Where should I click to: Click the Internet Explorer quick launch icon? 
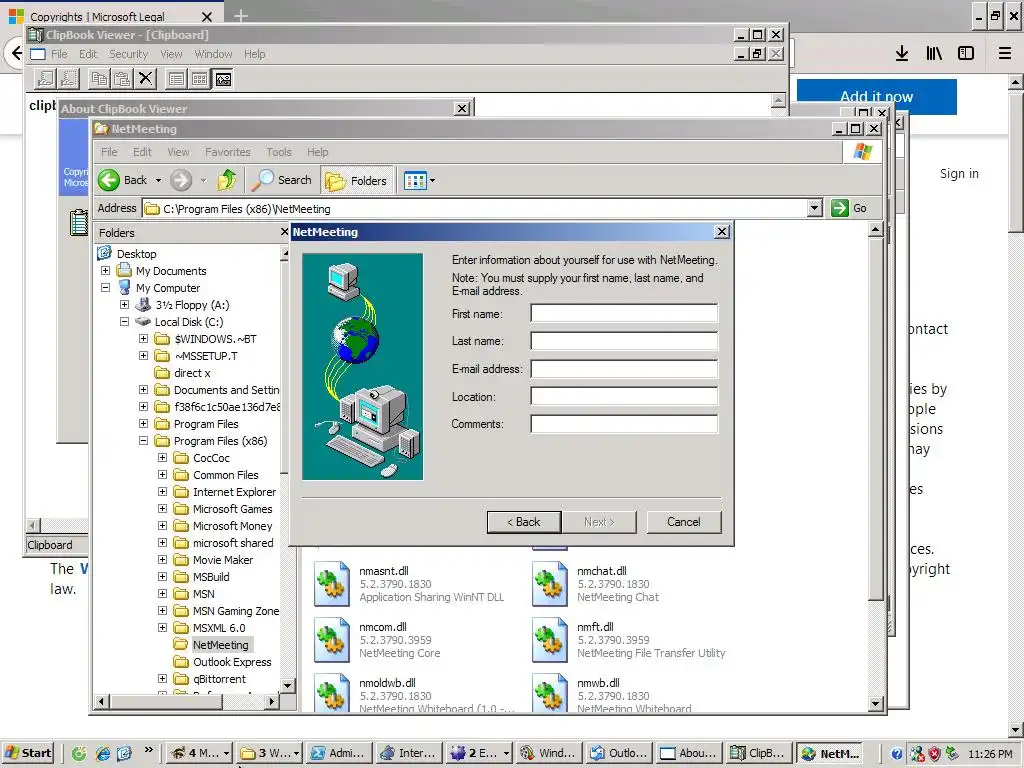[x=102, y=753]
